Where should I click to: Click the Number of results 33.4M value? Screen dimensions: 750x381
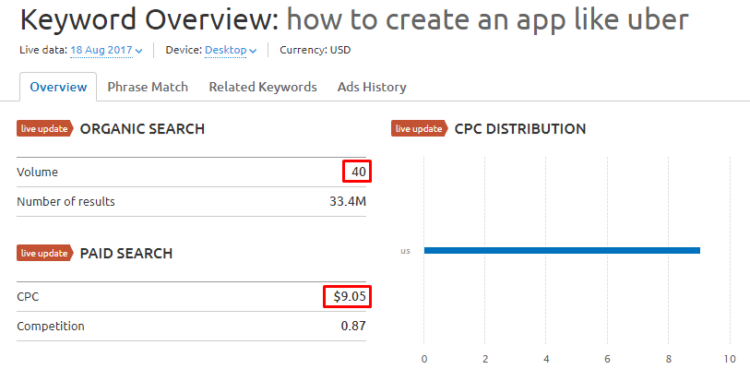348,202
